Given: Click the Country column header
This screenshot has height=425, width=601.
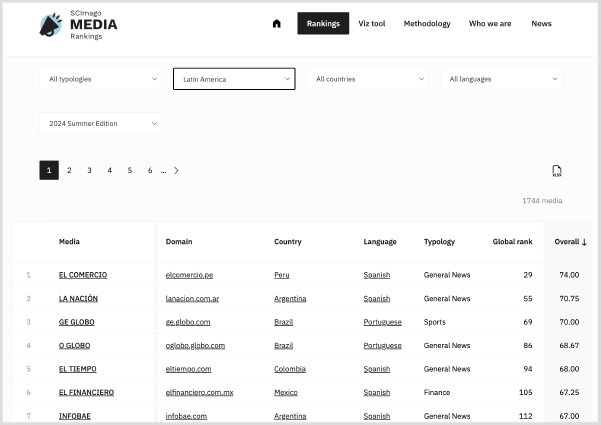Looking at the screenshot, I should (288, 241).
